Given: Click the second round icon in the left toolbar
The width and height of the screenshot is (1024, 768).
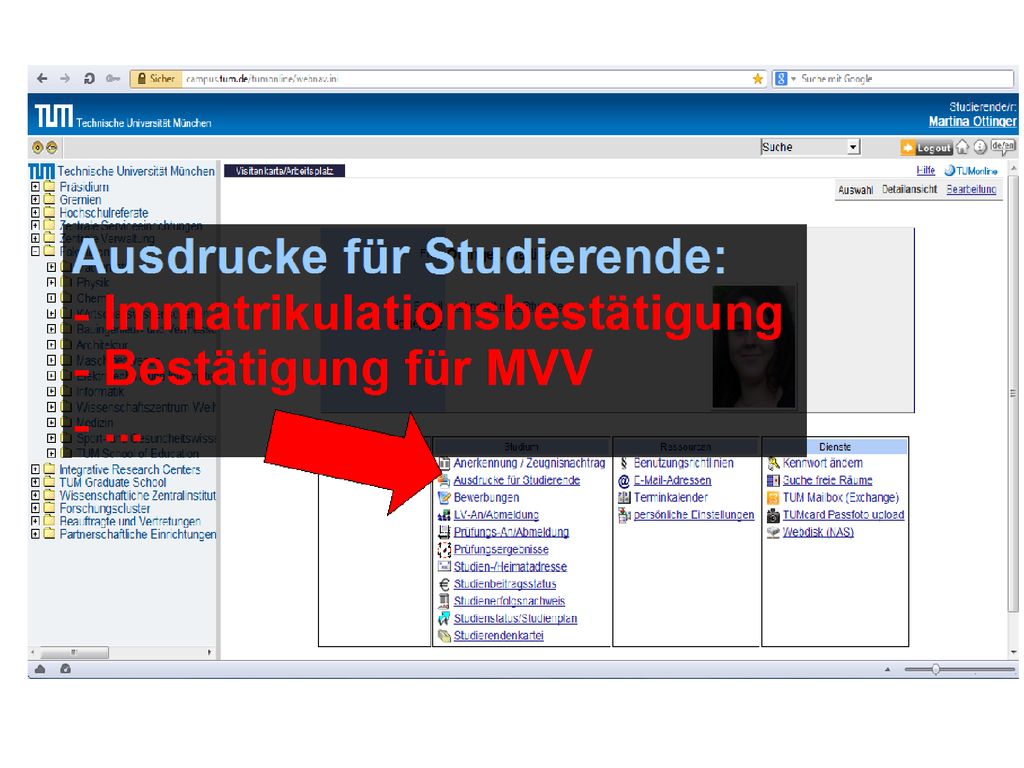Looking at the screenshot, I should point(52,148).
